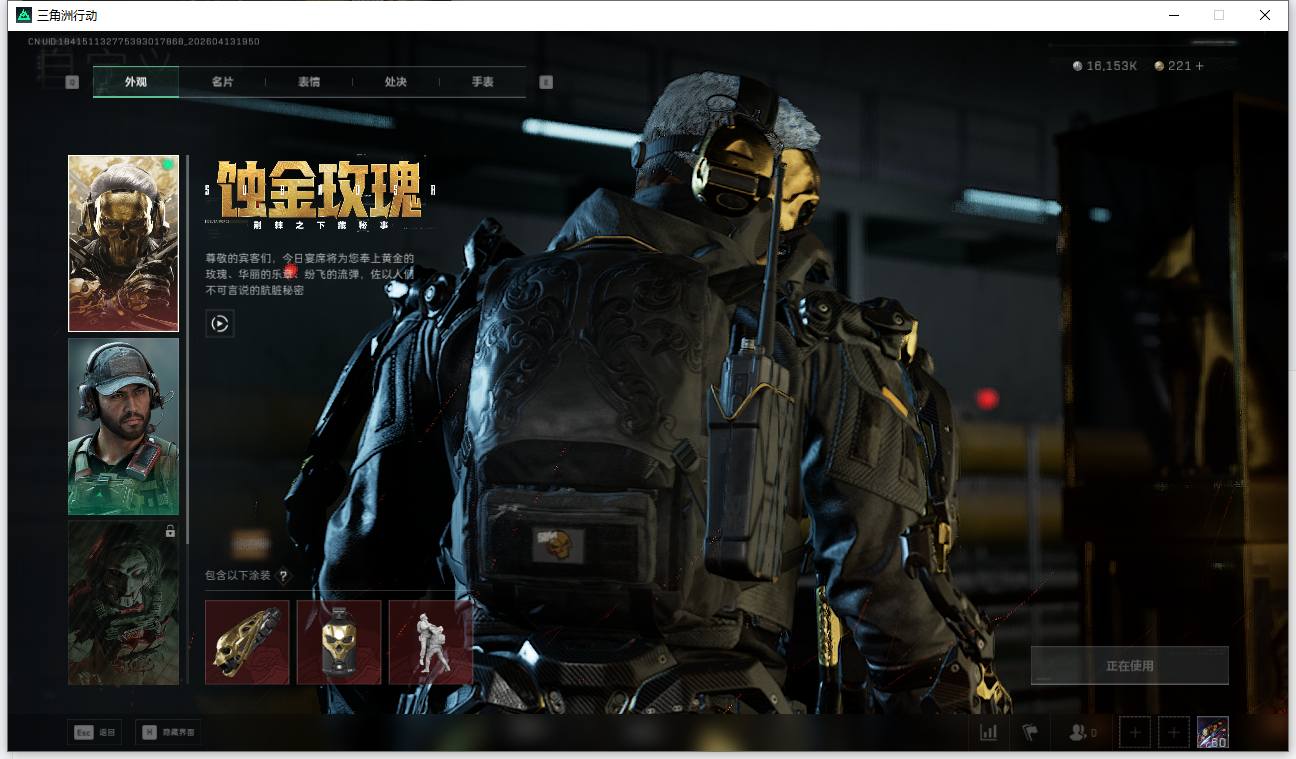Click the H 隐藏界面 button
This screenshot has height=759, width=1296.
(168, 733)
